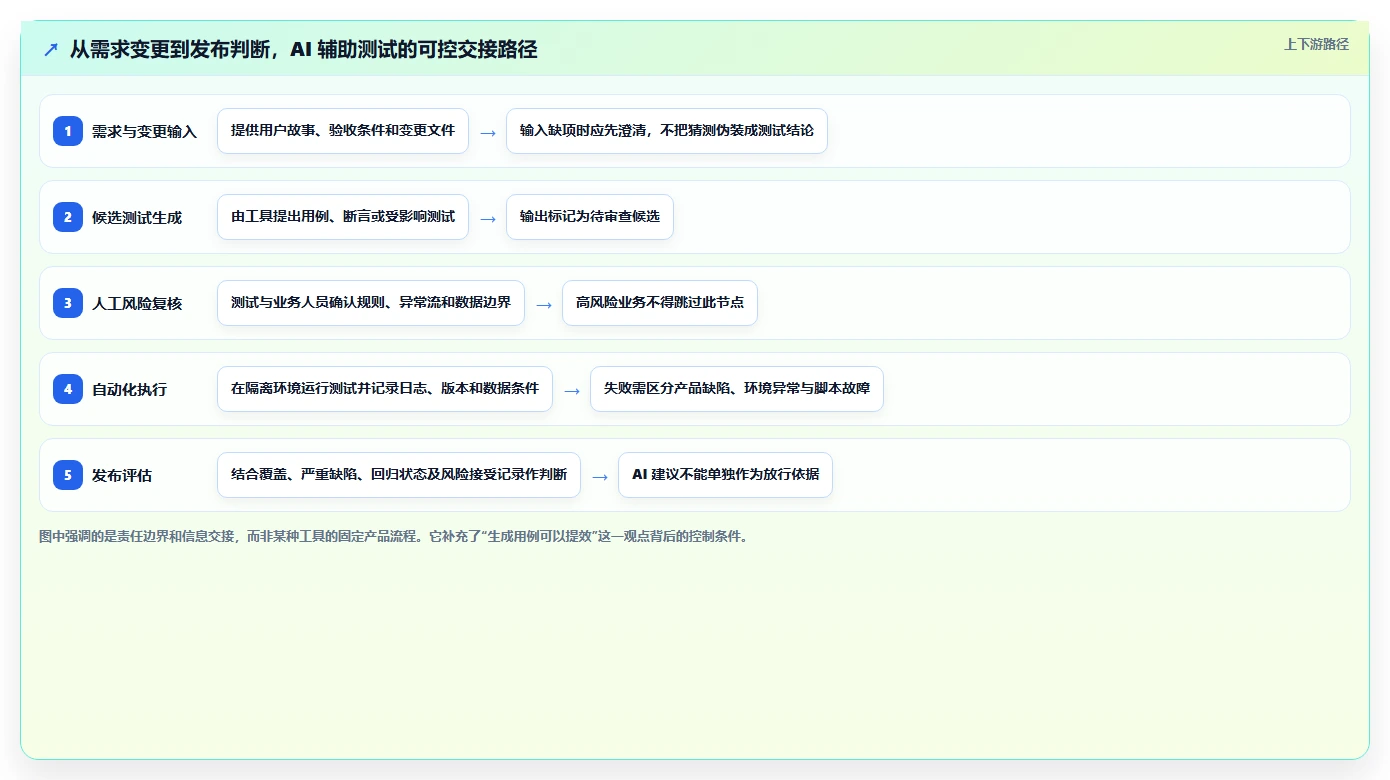
Task: Click the box AI 建议不能单独作为放行依据
Action: click(x=725, y=475)
